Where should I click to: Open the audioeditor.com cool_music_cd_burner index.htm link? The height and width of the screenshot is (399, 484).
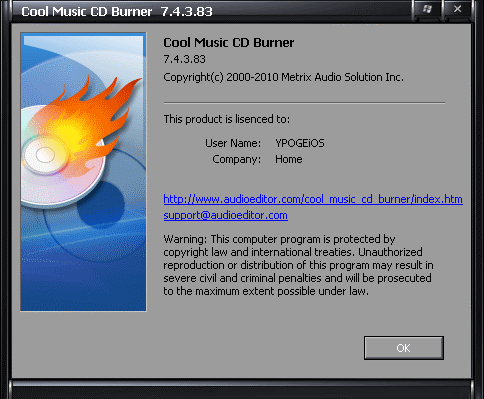coord(313,199)
